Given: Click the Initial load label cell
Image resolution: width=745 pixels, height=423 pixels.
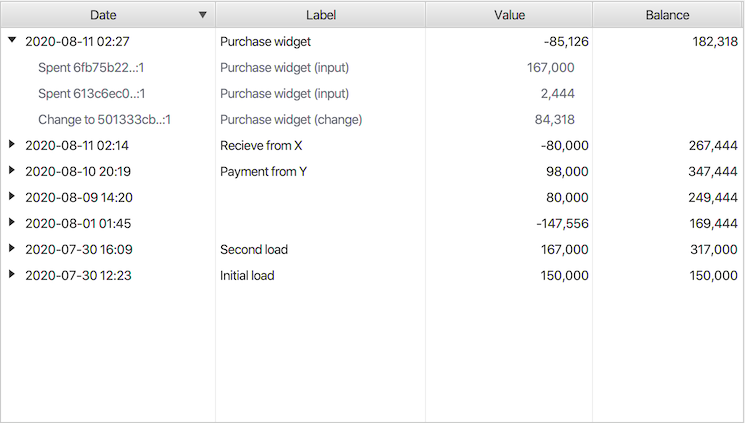Looking at the screenshot, I should [x=247, y=275].
